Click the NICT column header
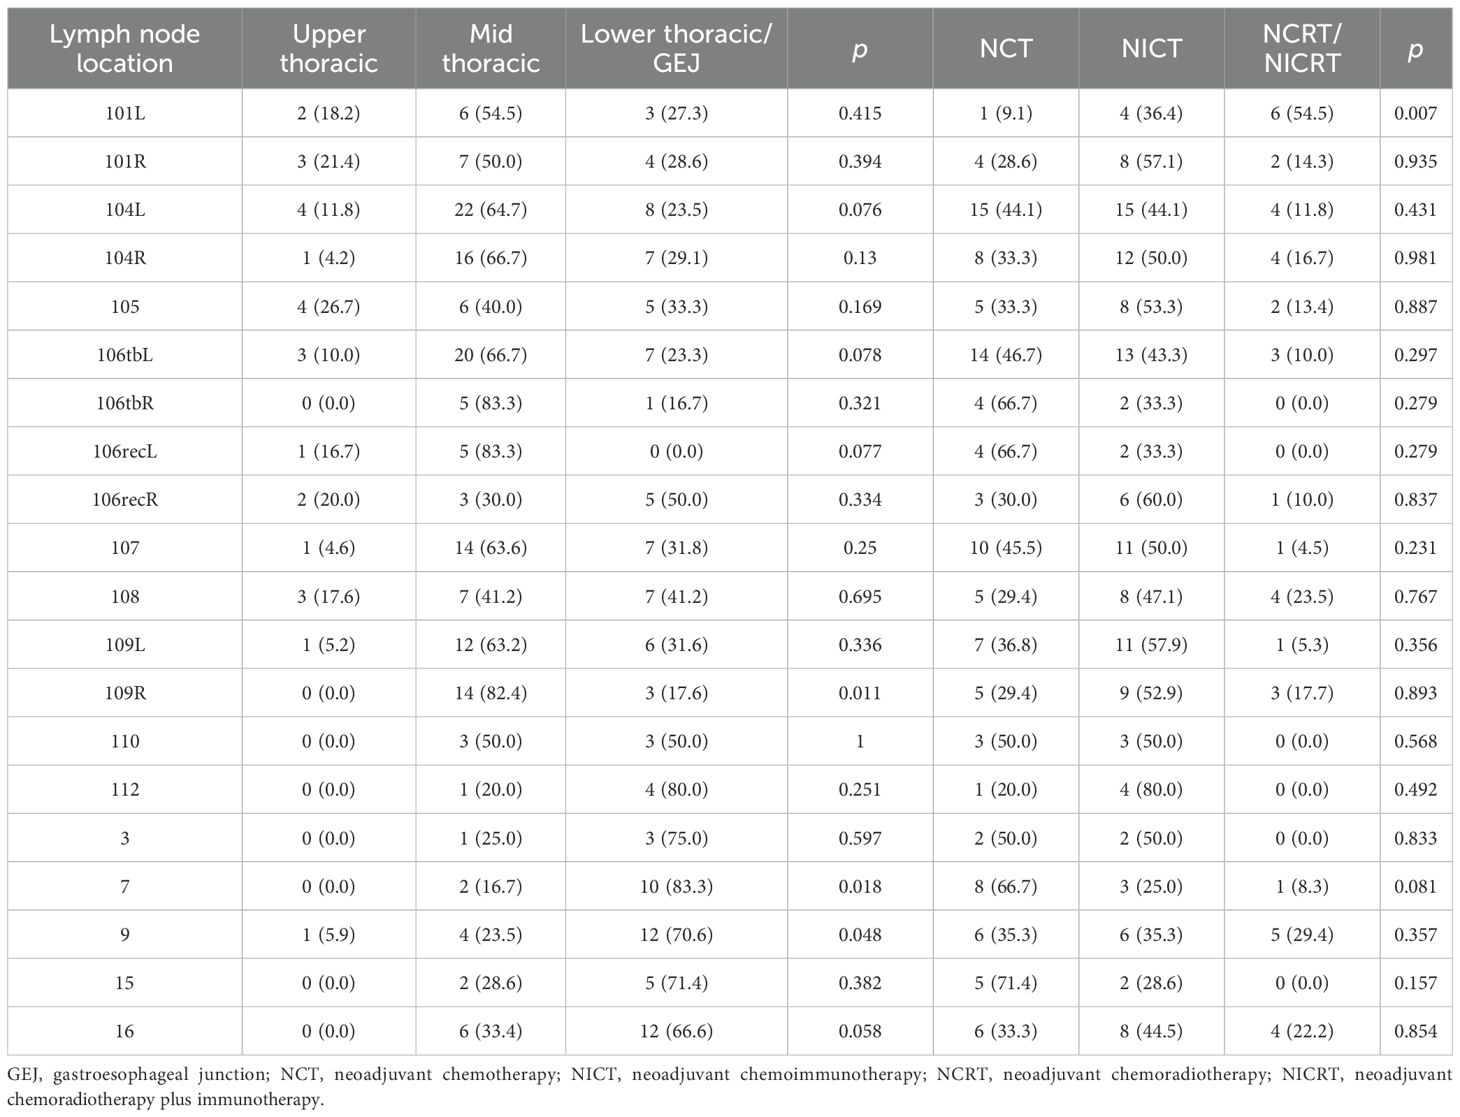Screen dimensions: 1460x1117 pyautogui.click(x=1152, y=48)
